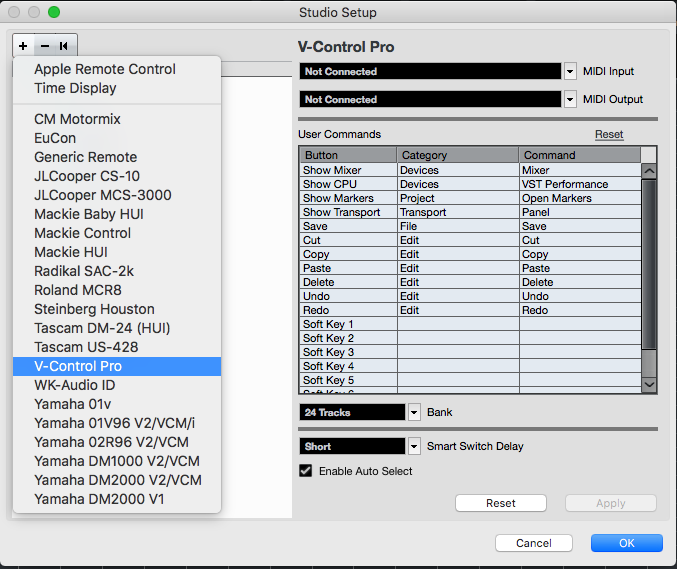Click the Apply button
677x569 pixels.
click(x=611, y=503)
